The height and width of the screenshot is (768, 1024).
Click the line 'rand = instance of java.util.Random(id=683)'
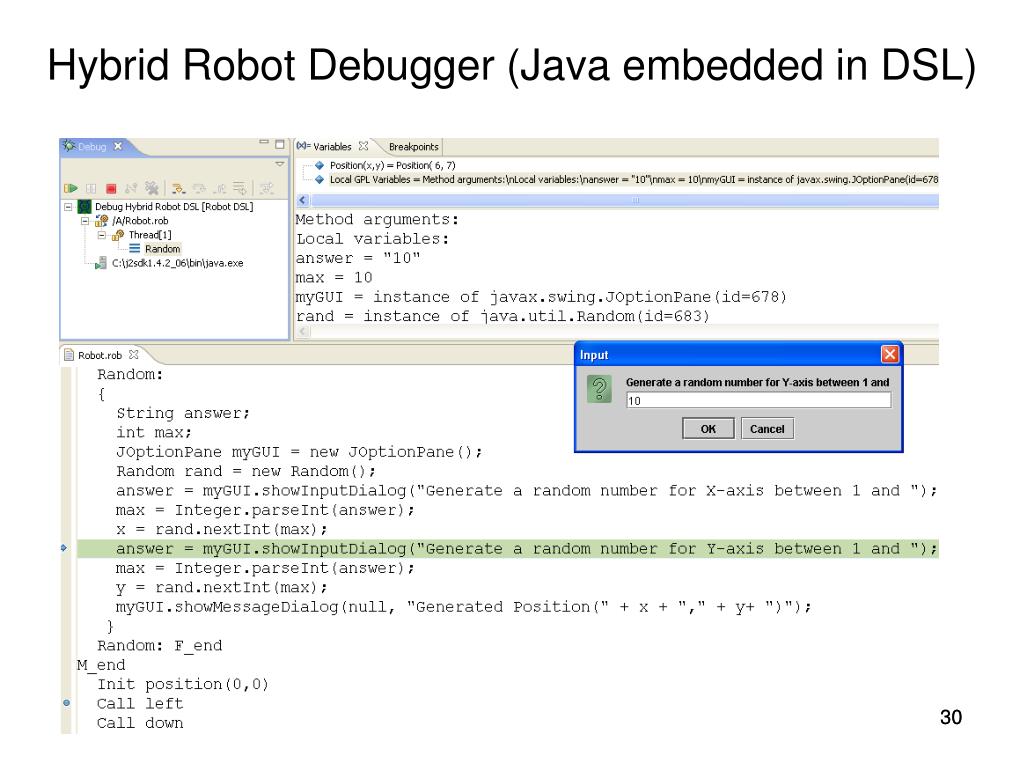point(503,316)
